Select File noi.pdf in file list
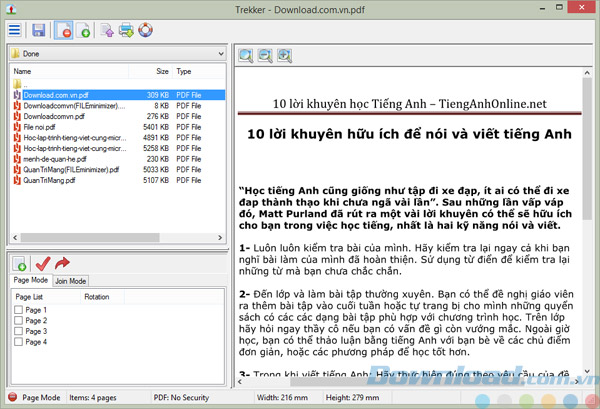 tap(39, 127)
